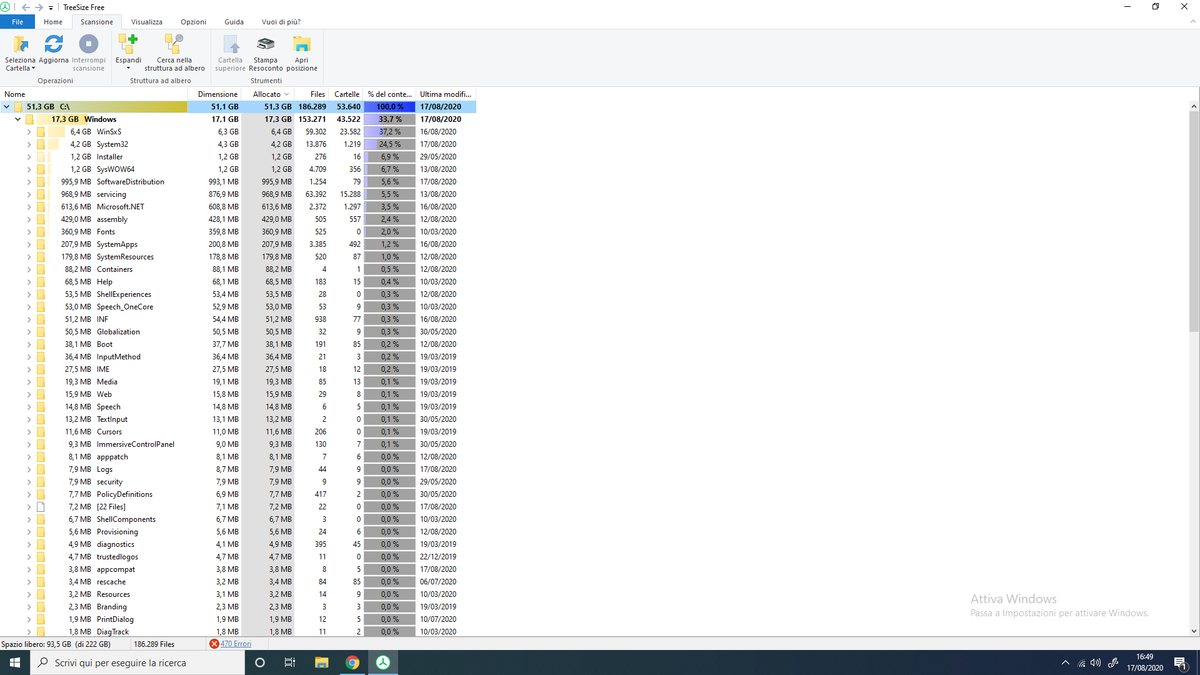Click the Stampa Resoconto printer icon
The image size is (1200, 675).
266,44
